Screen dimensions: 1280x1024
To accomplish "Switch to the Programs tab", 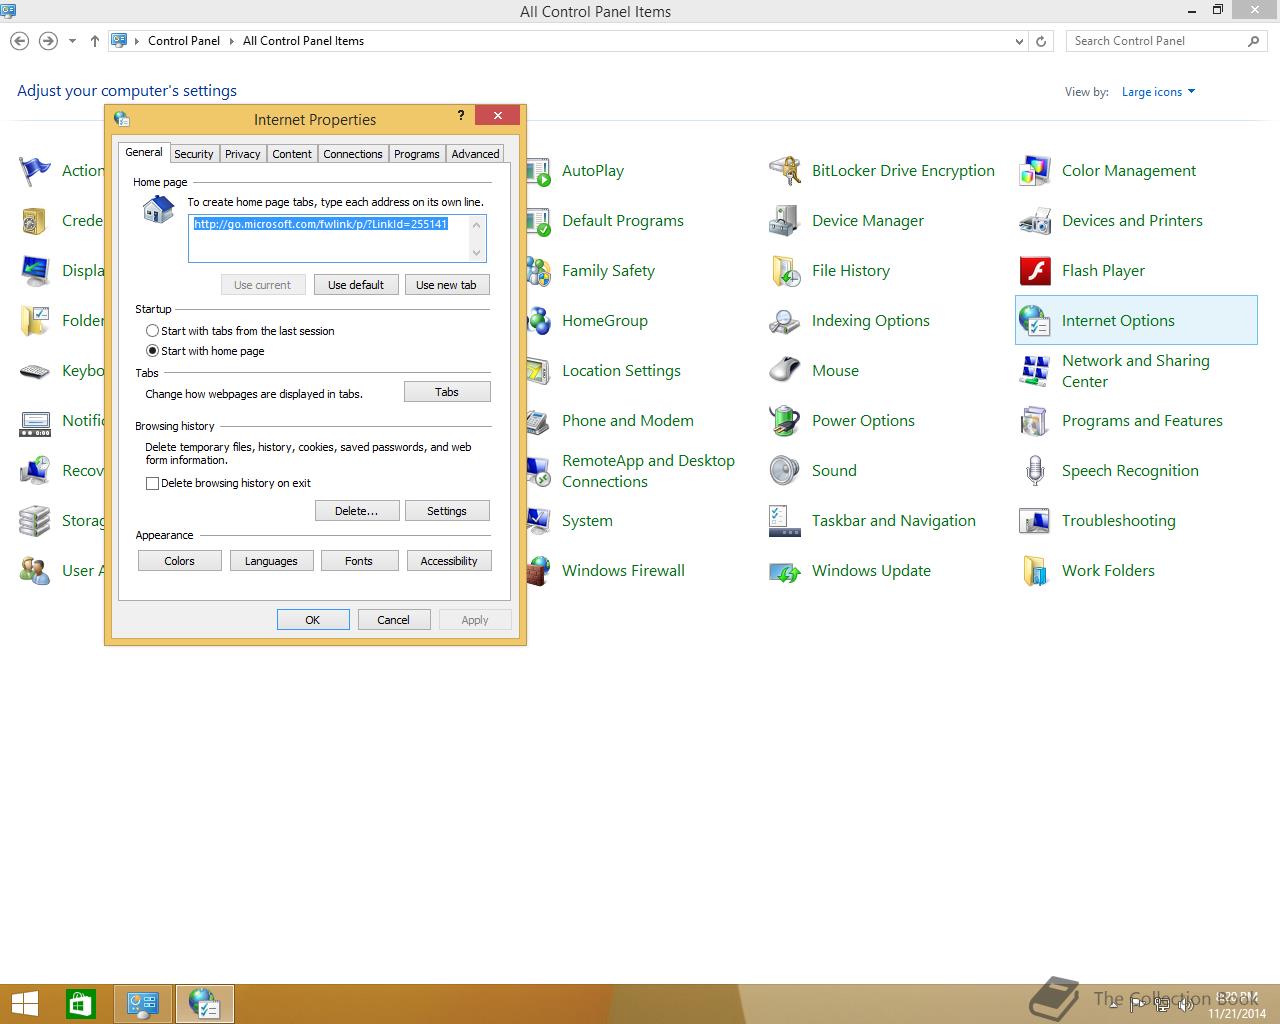I will (x=417, y=154).
